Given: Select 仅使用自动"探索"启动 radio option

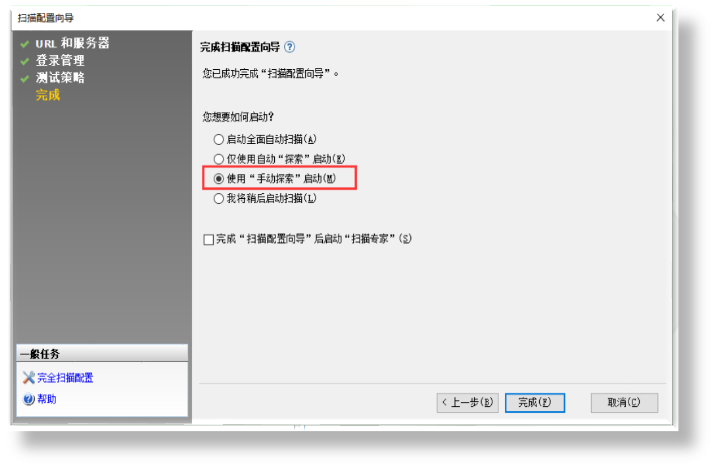Looking at the screenshot, I should [x=219, y=159].
